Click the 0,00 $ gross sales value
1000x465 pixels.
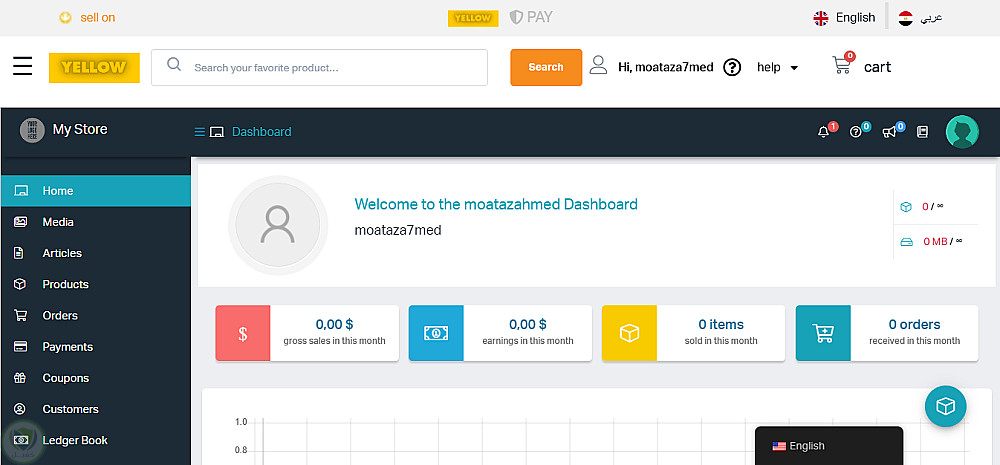334,325
